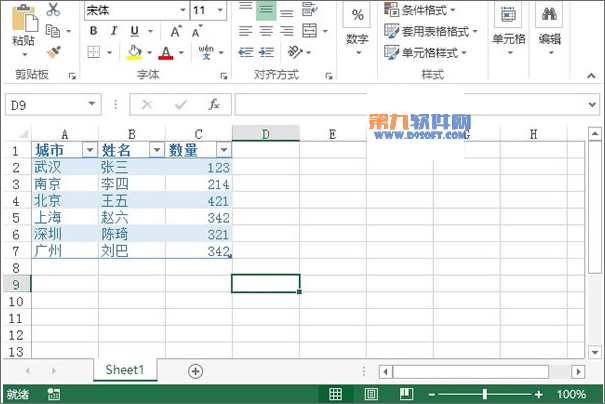The width and height of the screenshot is (605, 404).
Task: Set top vertical alignment
Action: click(245, 9)
